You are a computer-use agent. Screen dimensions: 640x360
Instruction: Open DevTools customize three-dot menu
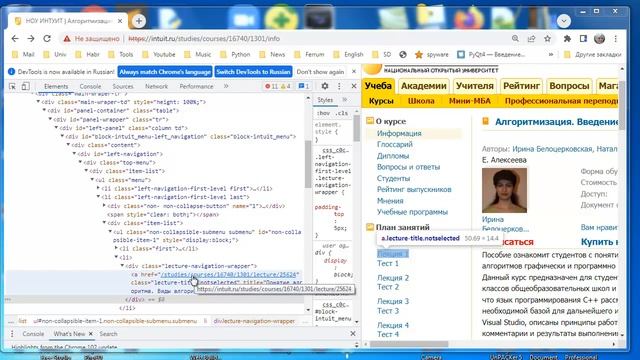(x=339, y=86)
